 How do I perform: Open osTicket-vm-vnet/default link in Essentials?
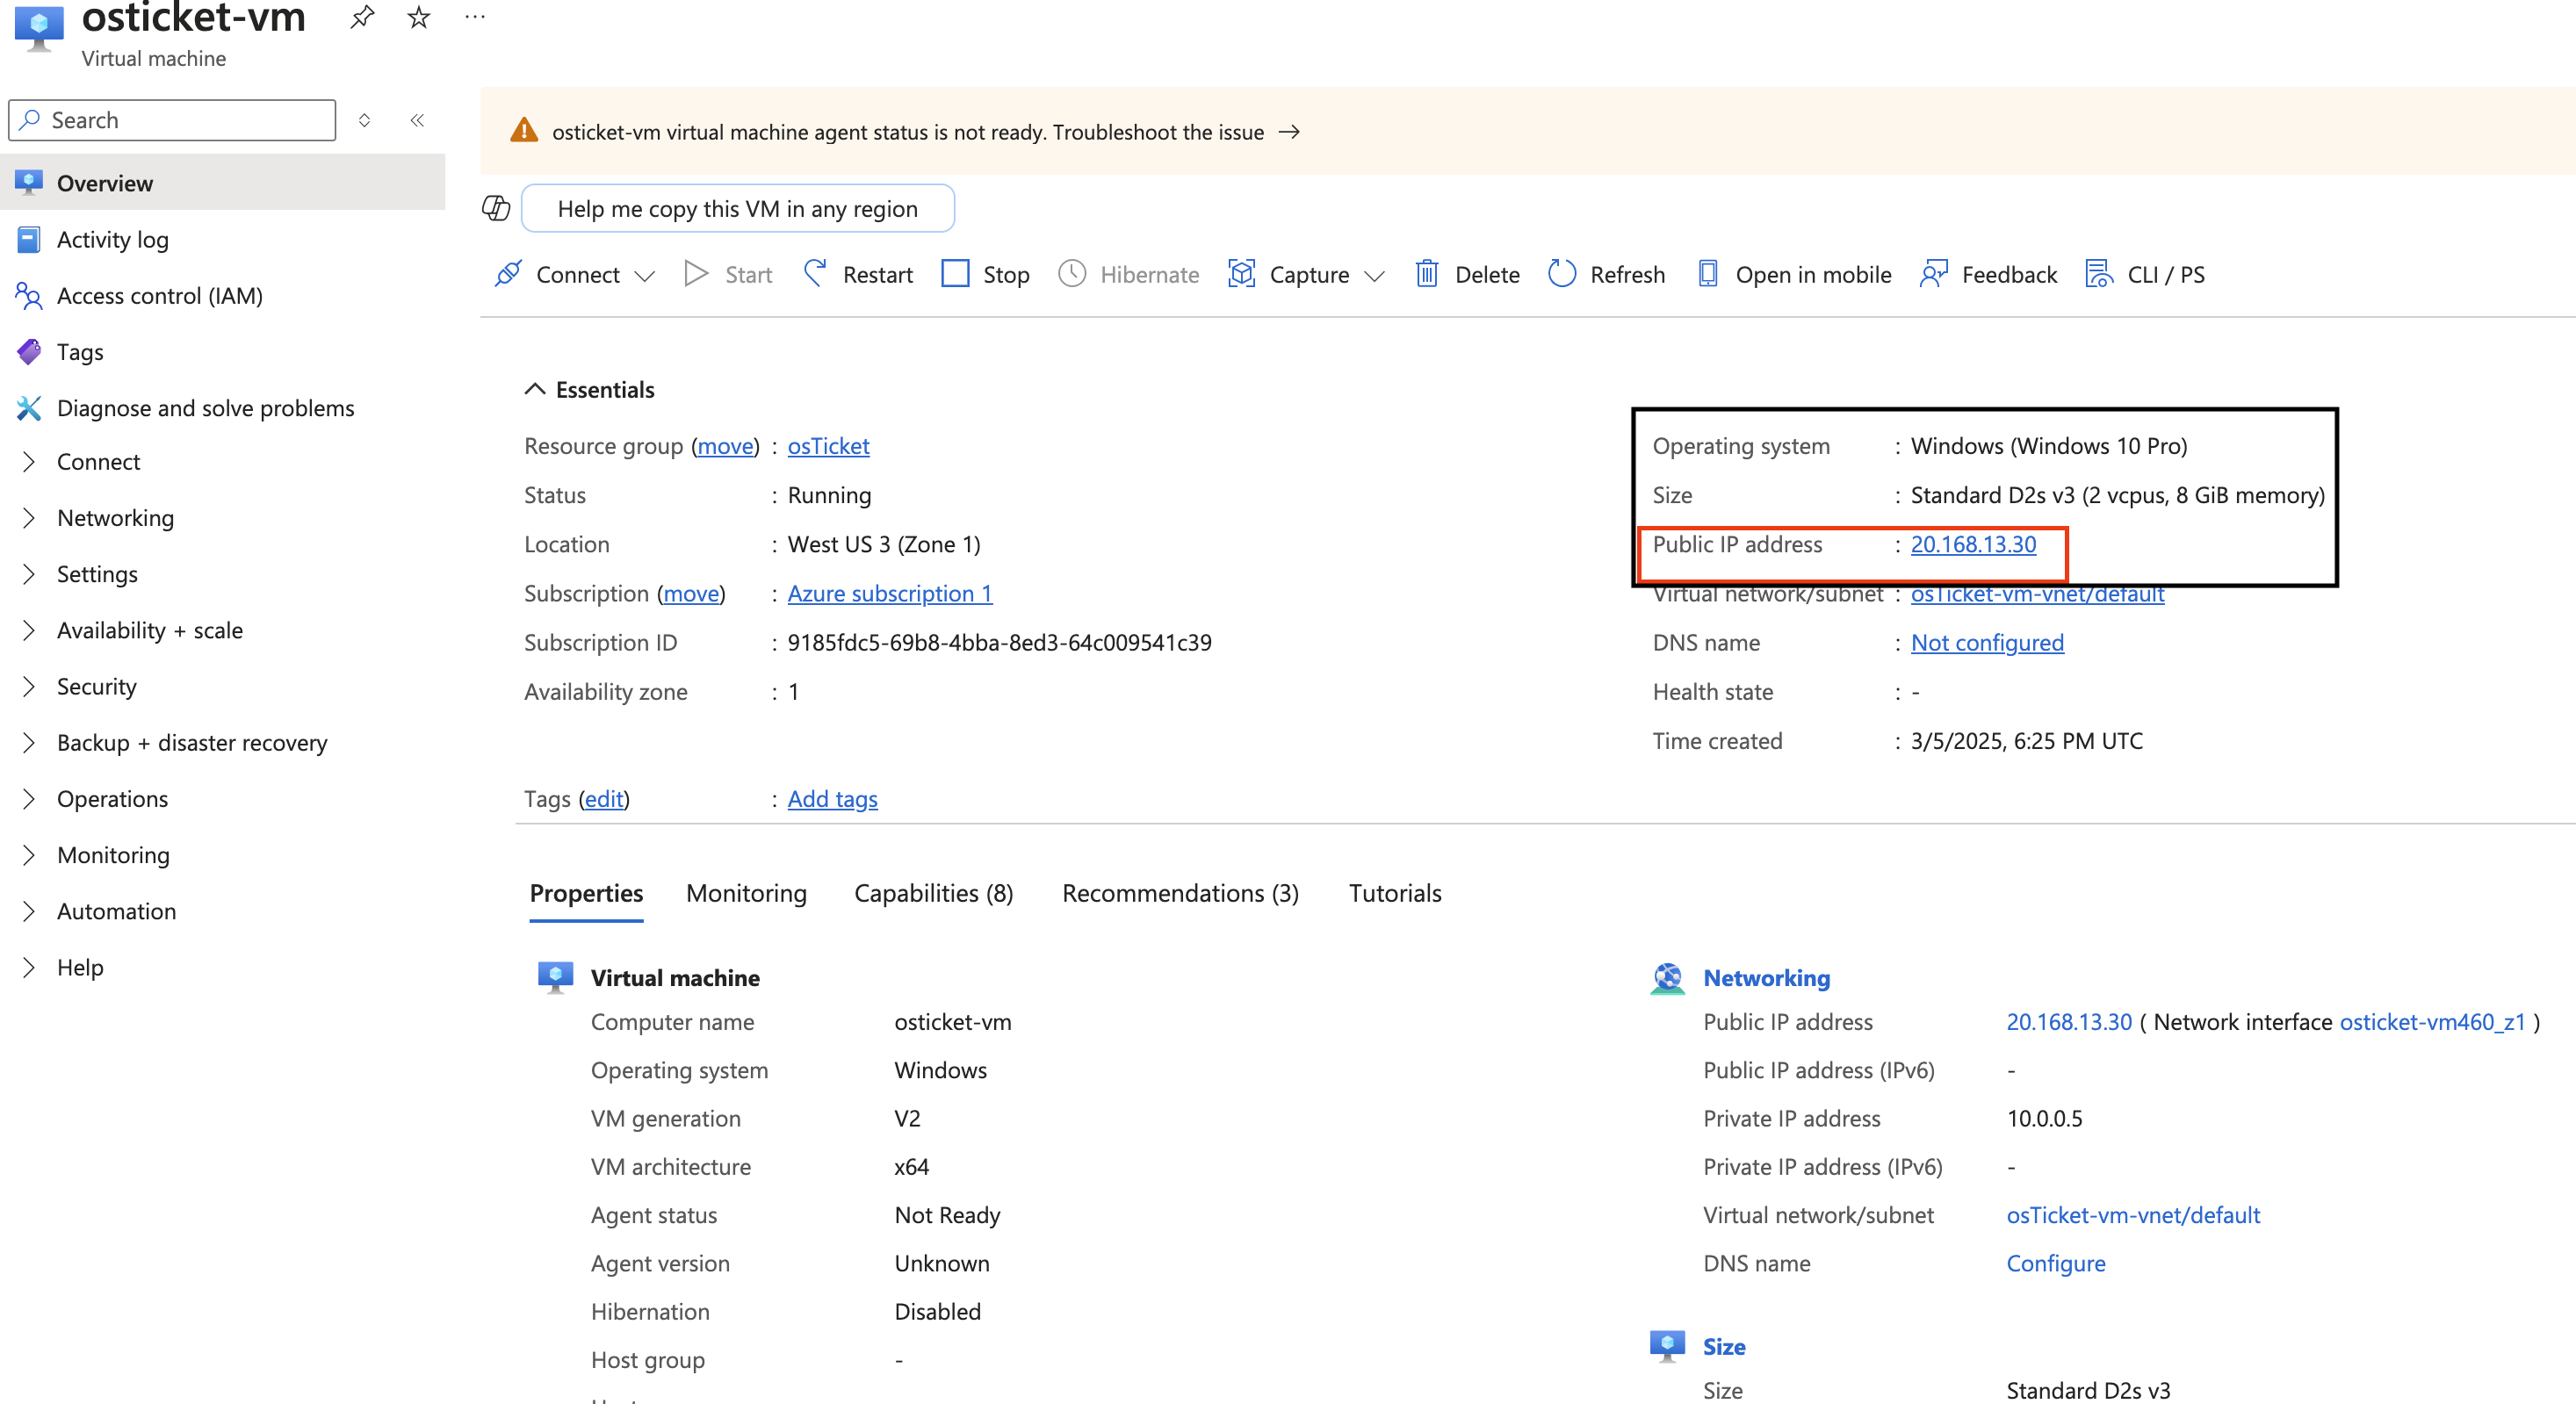(x=2037, y=595)
